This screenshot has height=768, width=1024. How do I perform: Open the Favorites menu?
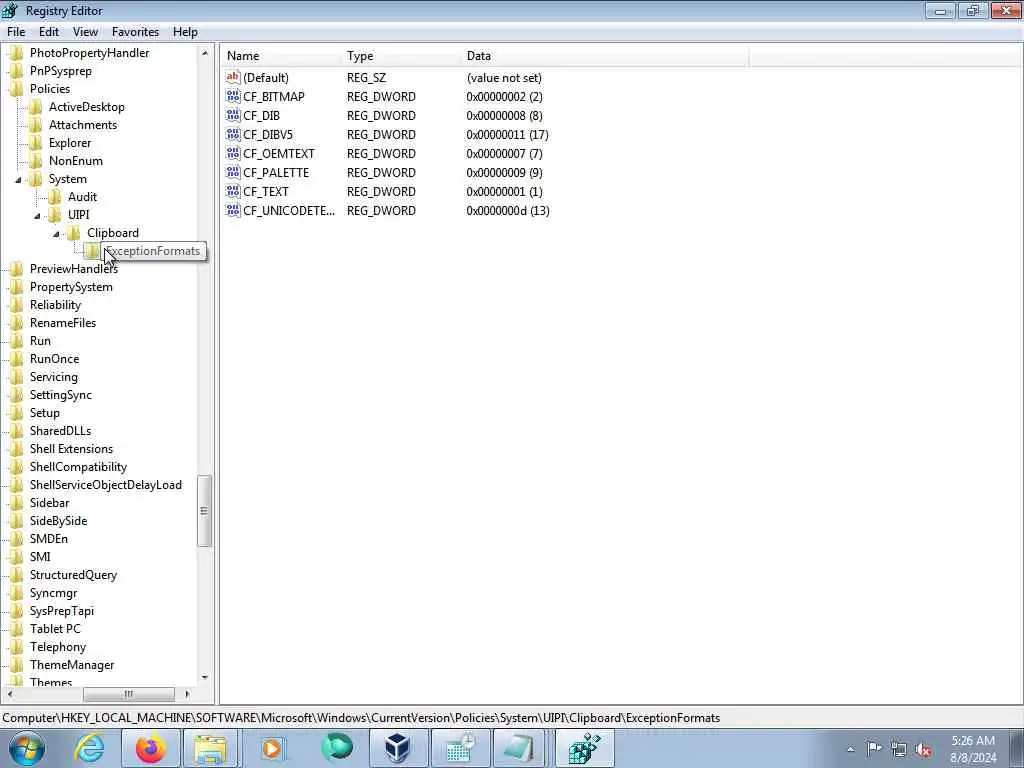coord(135,32)
